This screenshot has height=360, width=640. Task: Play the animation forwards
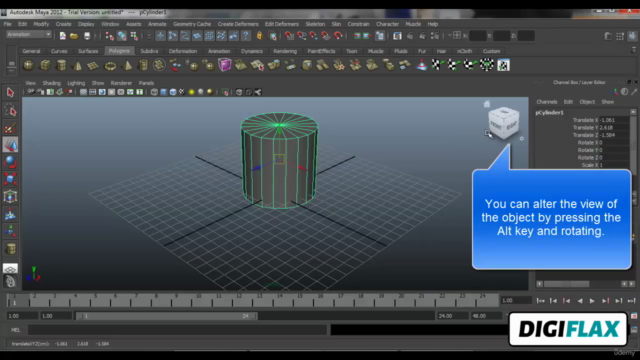click(x=592, y=301)
